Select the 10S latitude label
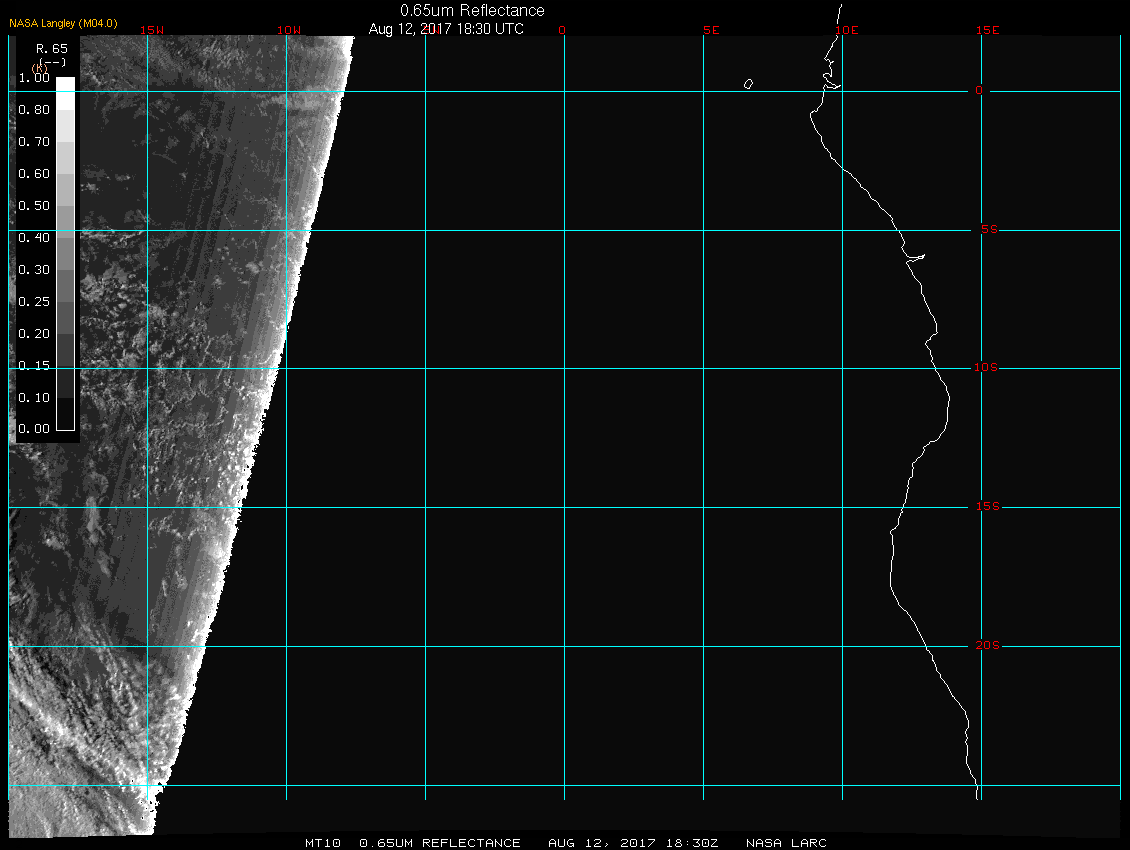The image size is (1130, 850). point(986,368)
